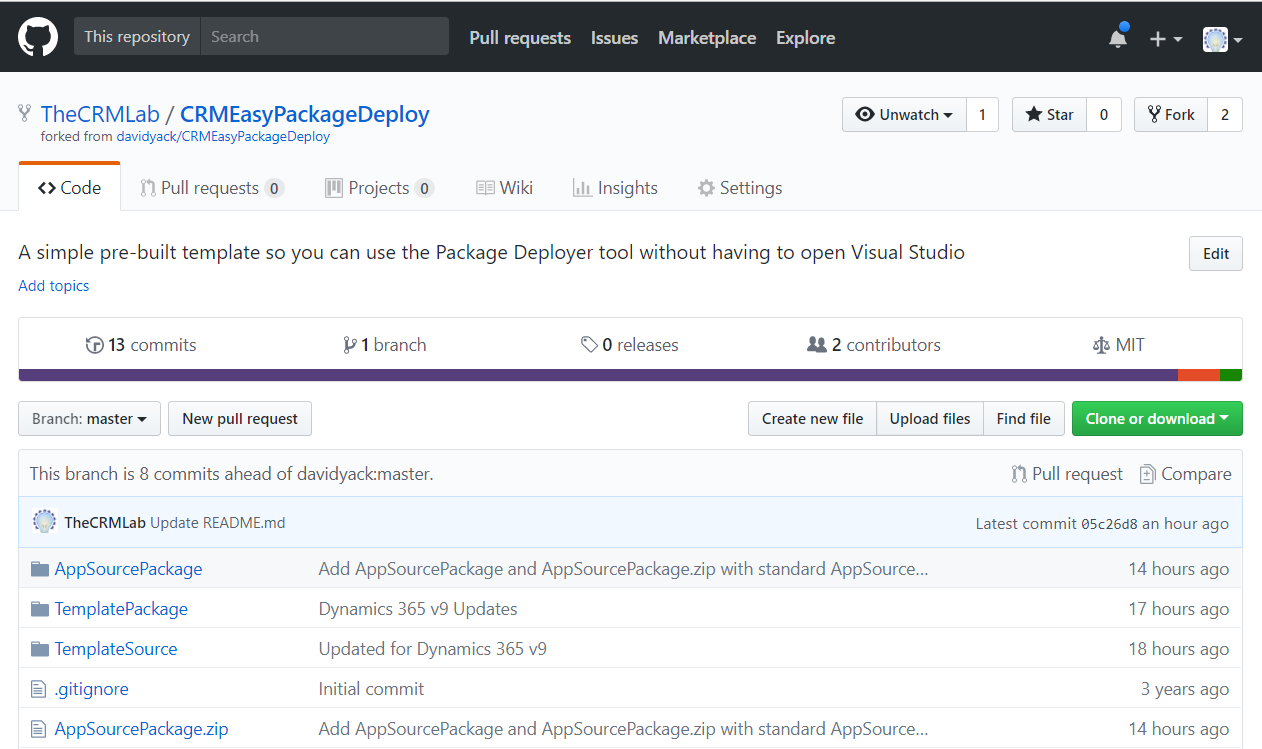The width and height of the screenshot is (1262, 749).
Task: Open the create-new dropdown beside your avatar
Action: point(1164,37)
